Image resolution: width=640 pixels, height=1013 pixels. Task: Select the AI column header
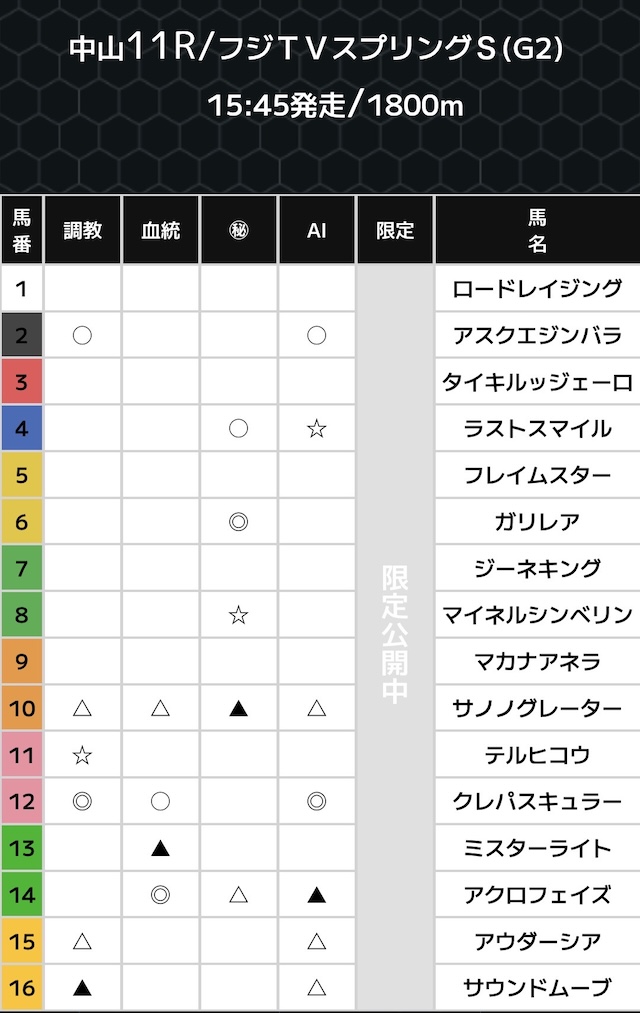316,230
